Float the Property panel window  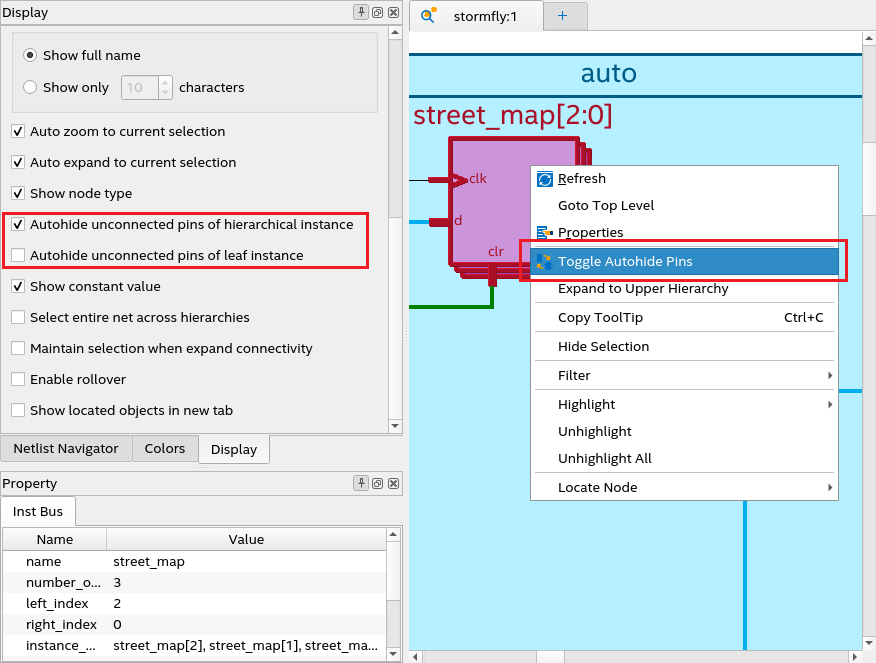point(377,484)
